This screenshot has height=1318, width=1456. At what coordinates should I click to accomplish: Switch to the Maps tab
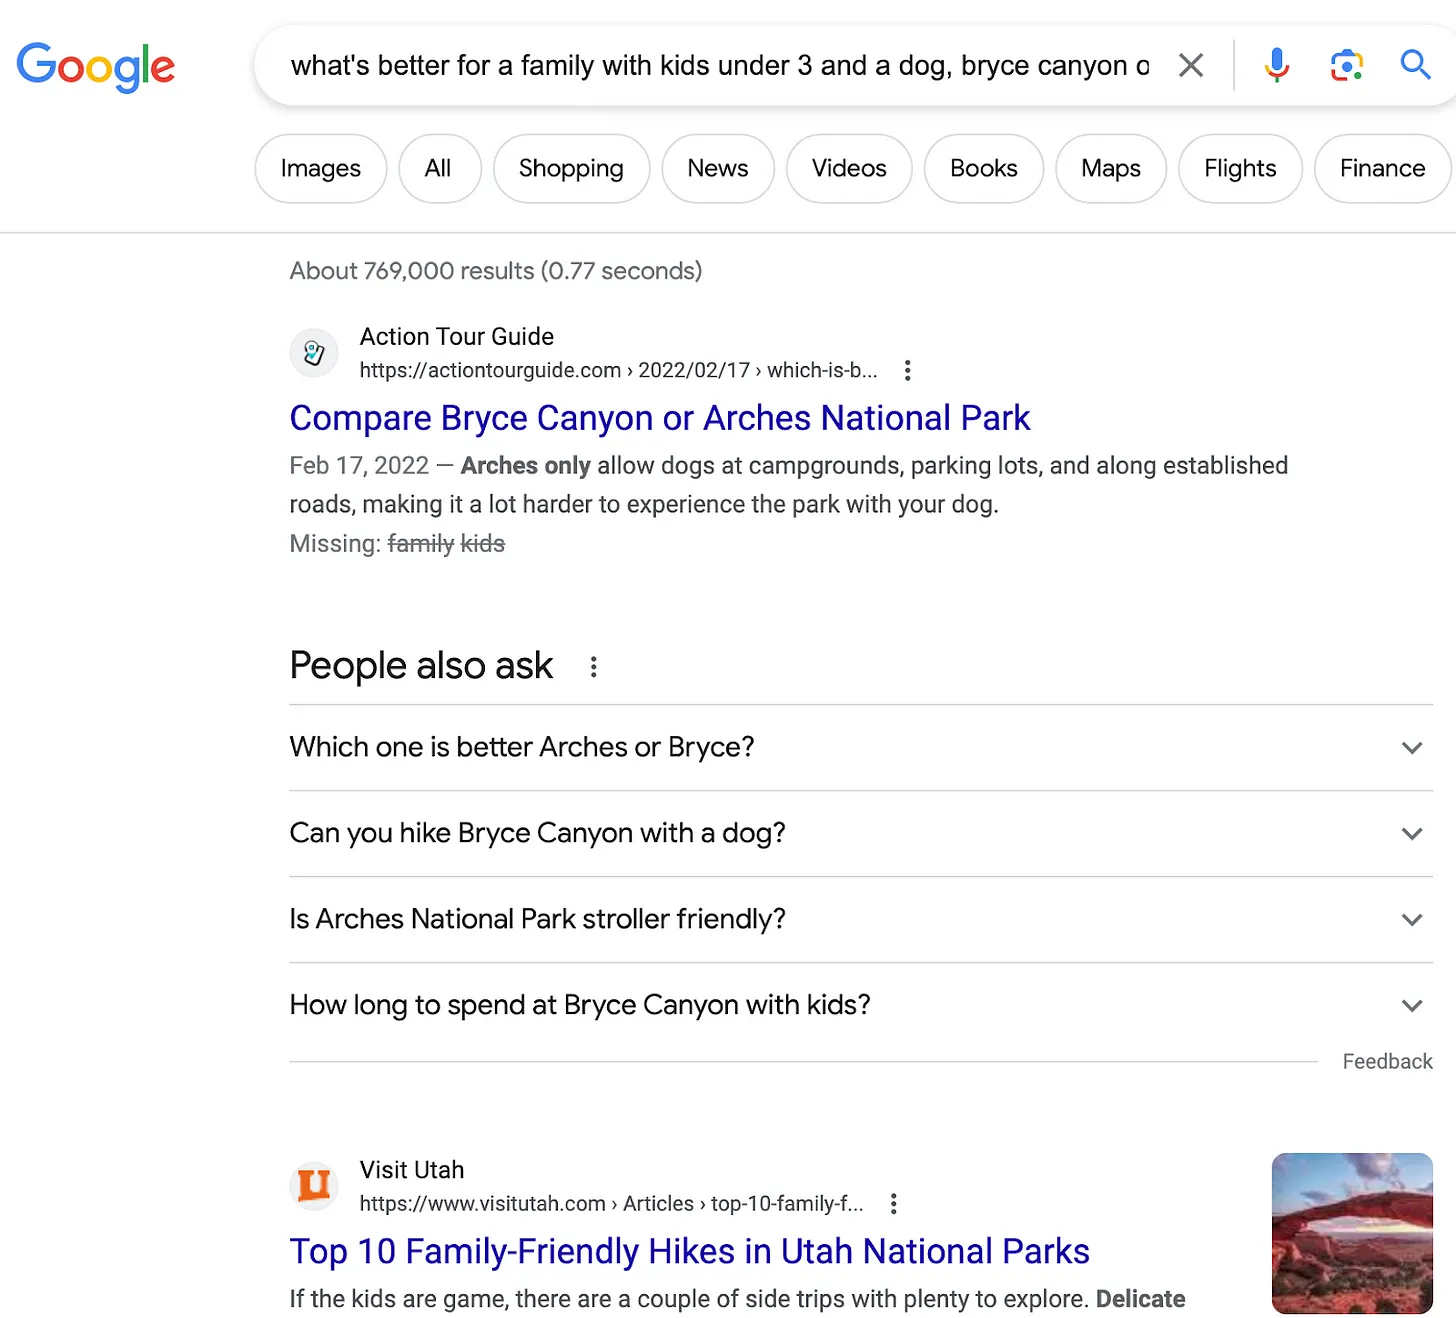click(x=1110, y=169)
